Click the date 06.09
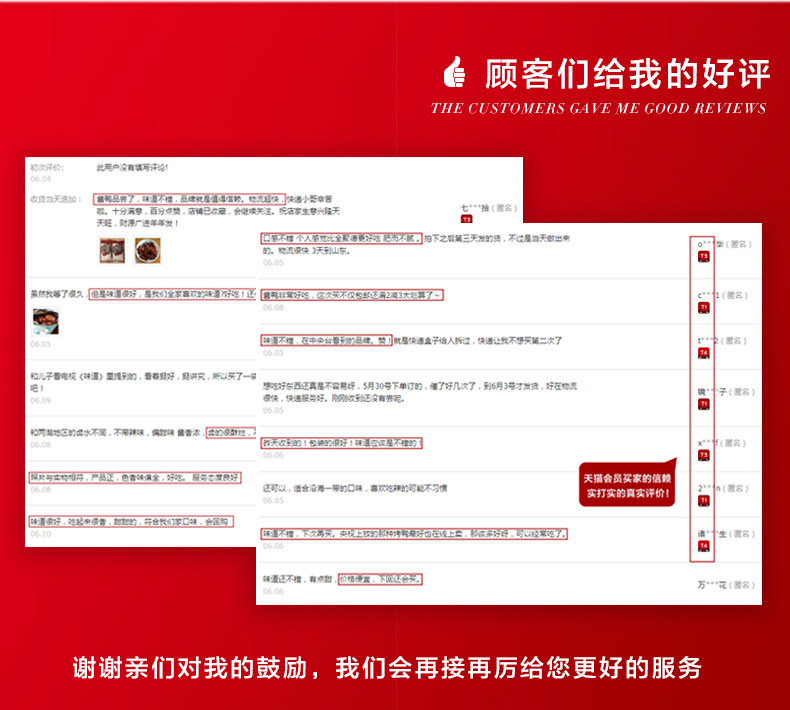This screenshot has height=710, width=790. point(40,400)
